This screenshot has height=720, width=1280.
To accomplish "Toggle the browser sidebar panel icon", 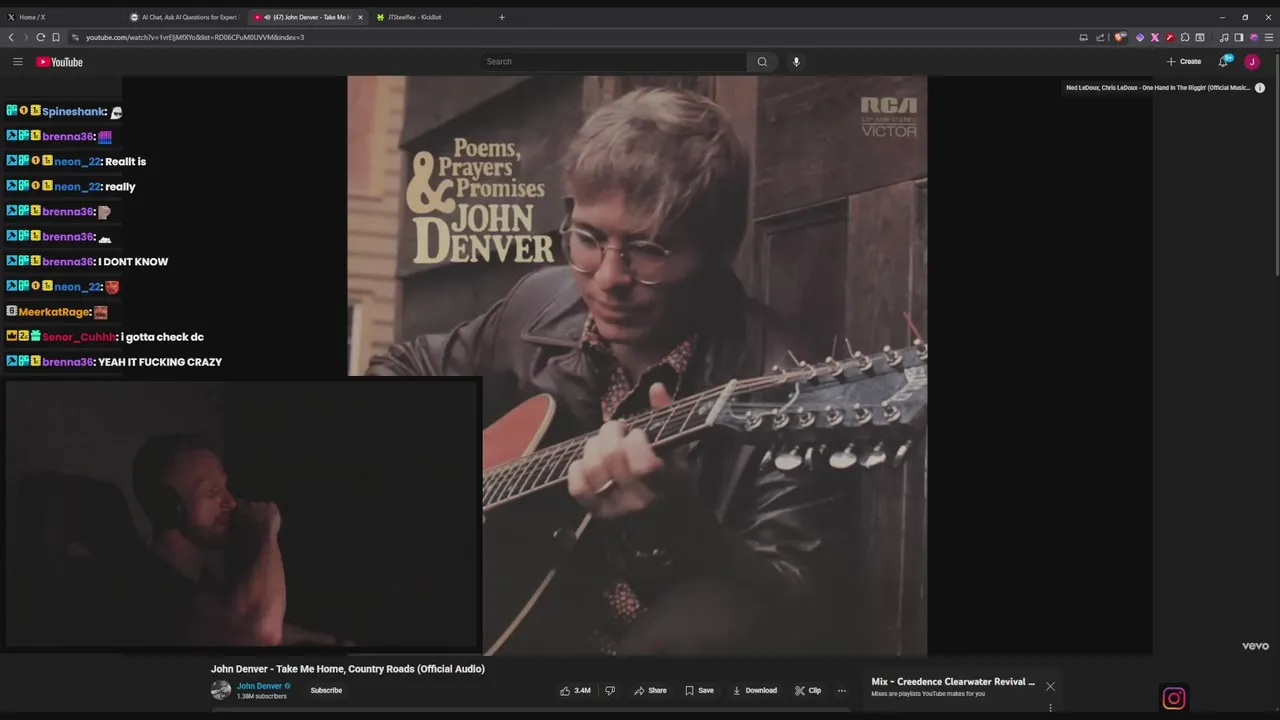I will [x=1239, y=37].
